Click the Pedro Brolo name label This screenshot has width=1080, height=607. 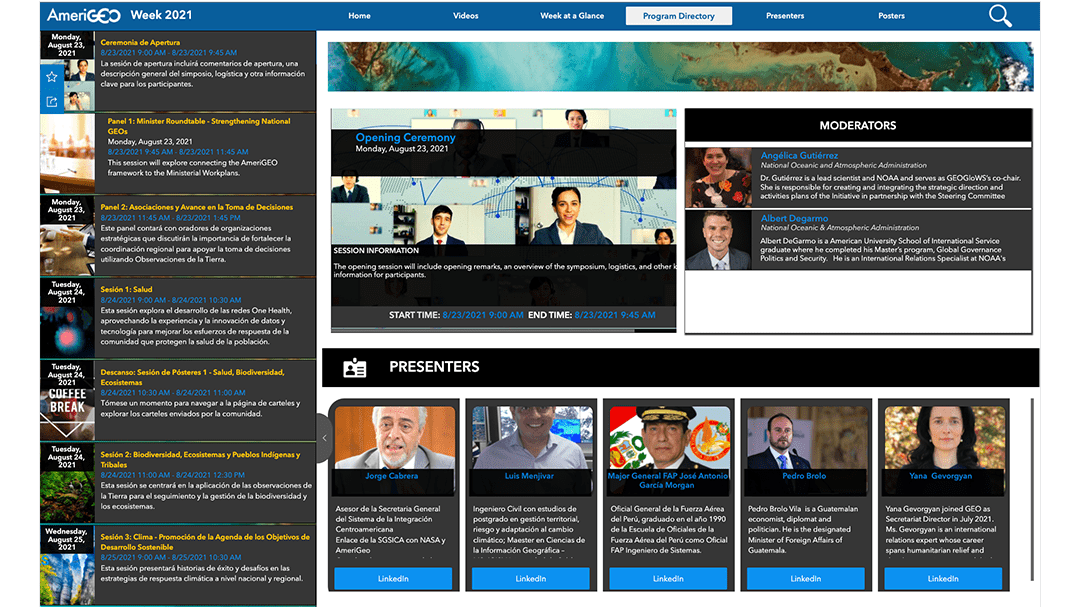click(804, 476)
